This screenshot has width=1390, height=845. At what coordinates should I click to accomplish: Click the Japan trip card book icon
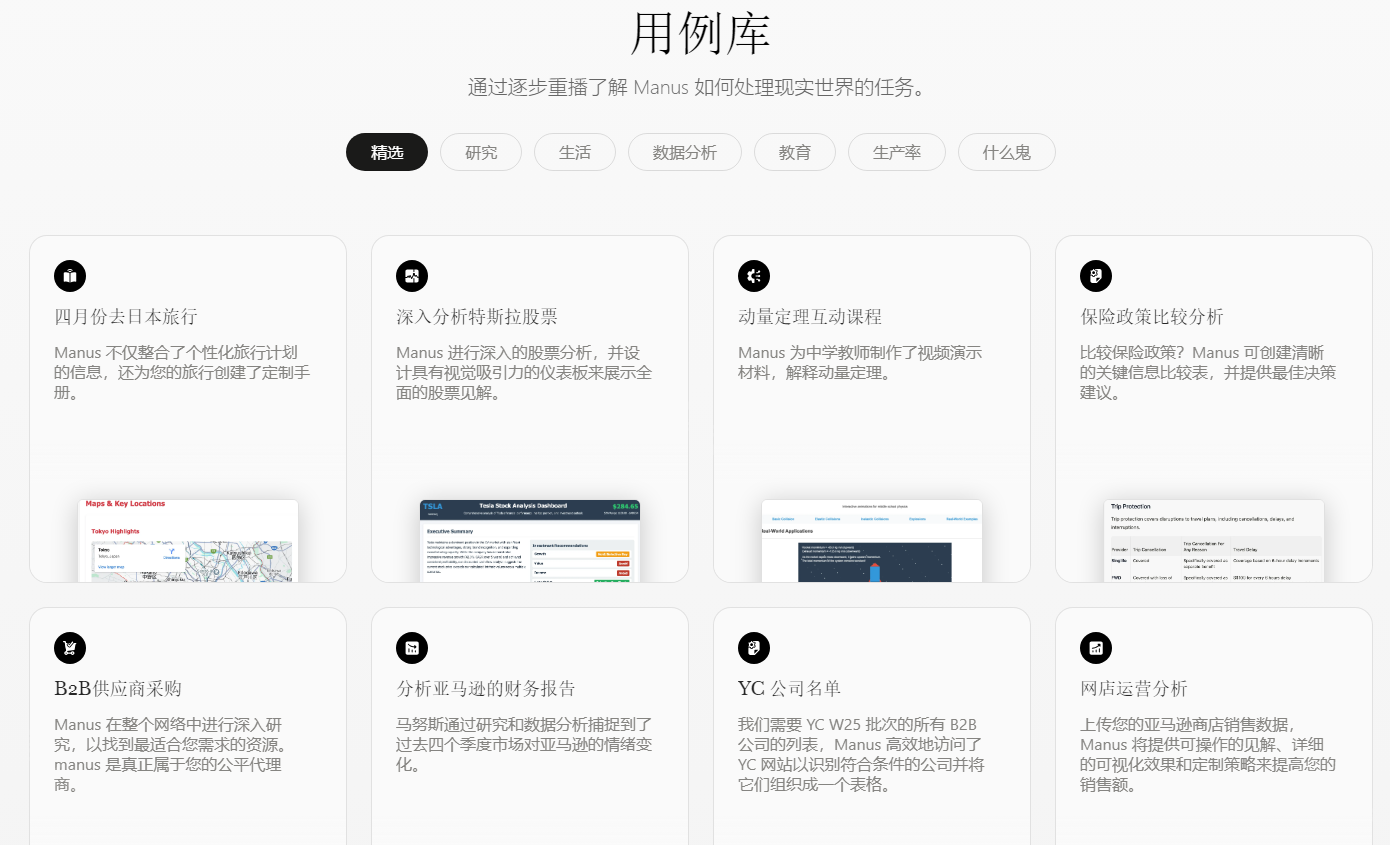[x=70, y=276]
